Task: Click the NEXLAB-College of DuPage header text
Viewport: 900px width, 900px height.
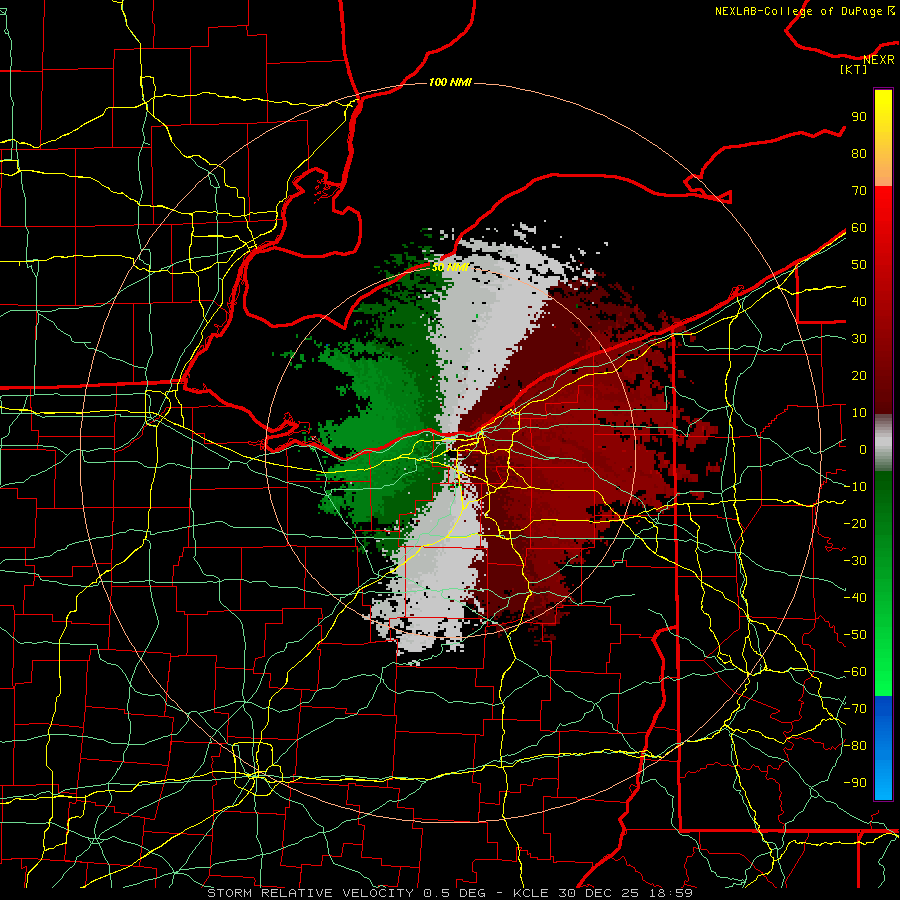Action: click(x=805, y=11)
